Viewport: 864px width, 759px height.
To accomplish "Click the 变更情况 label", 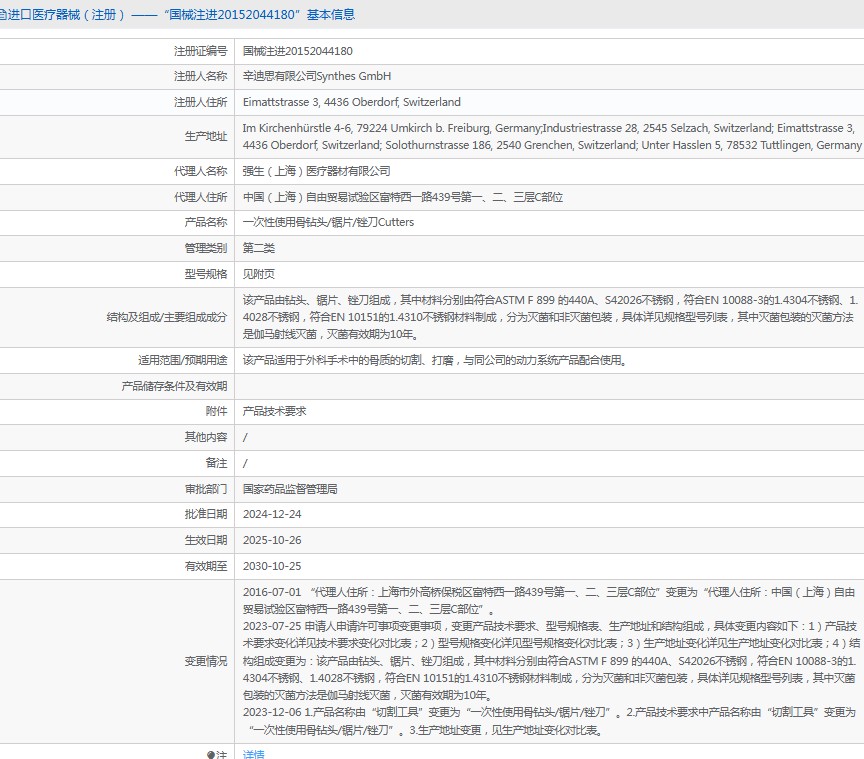I will click(x=206, y=661).
